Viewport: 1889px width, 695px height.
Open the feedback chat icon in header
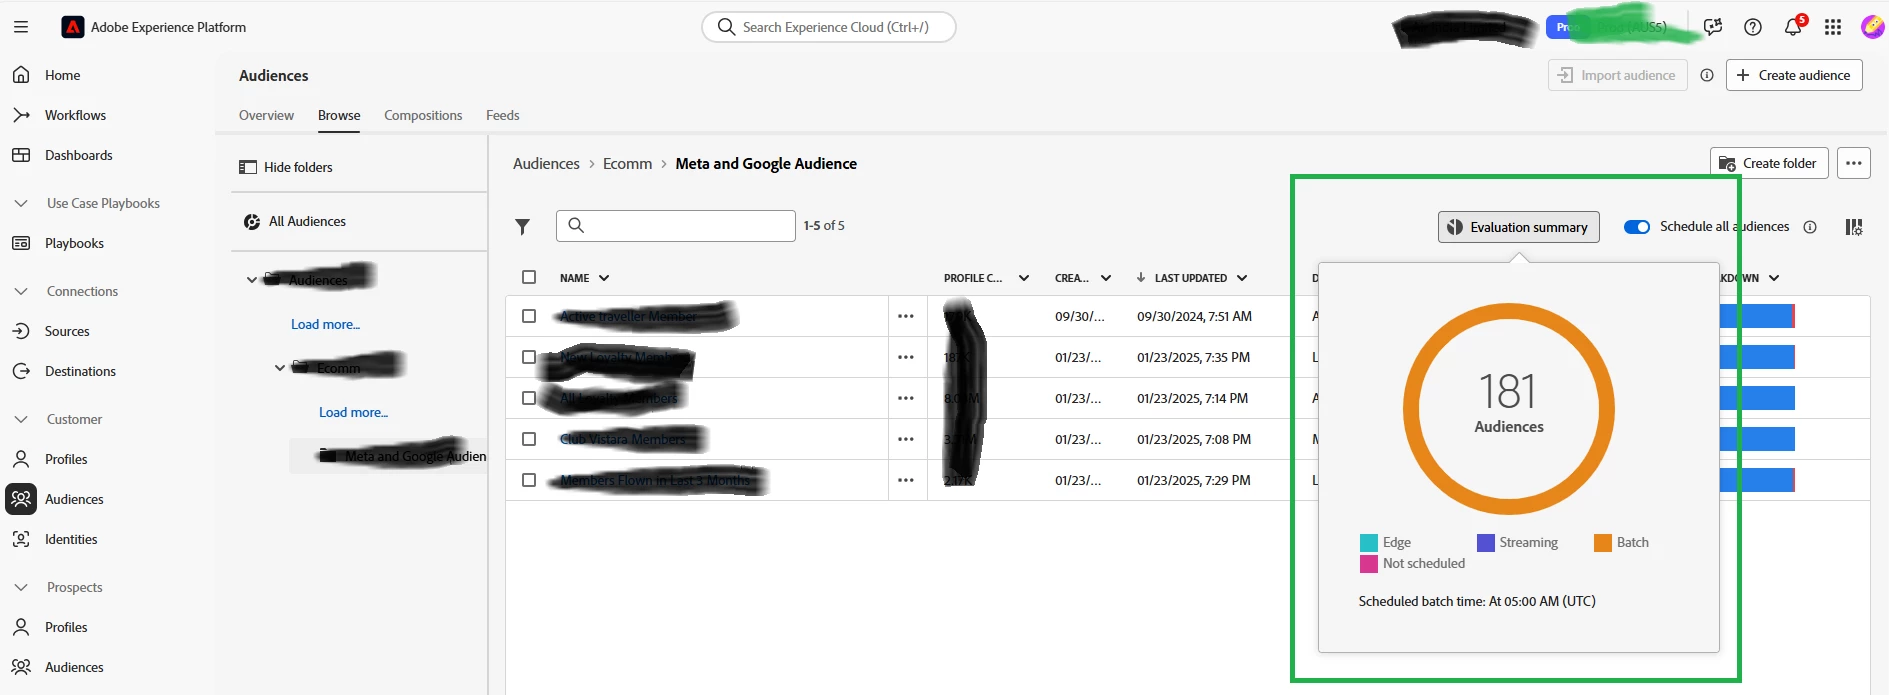1713,27
